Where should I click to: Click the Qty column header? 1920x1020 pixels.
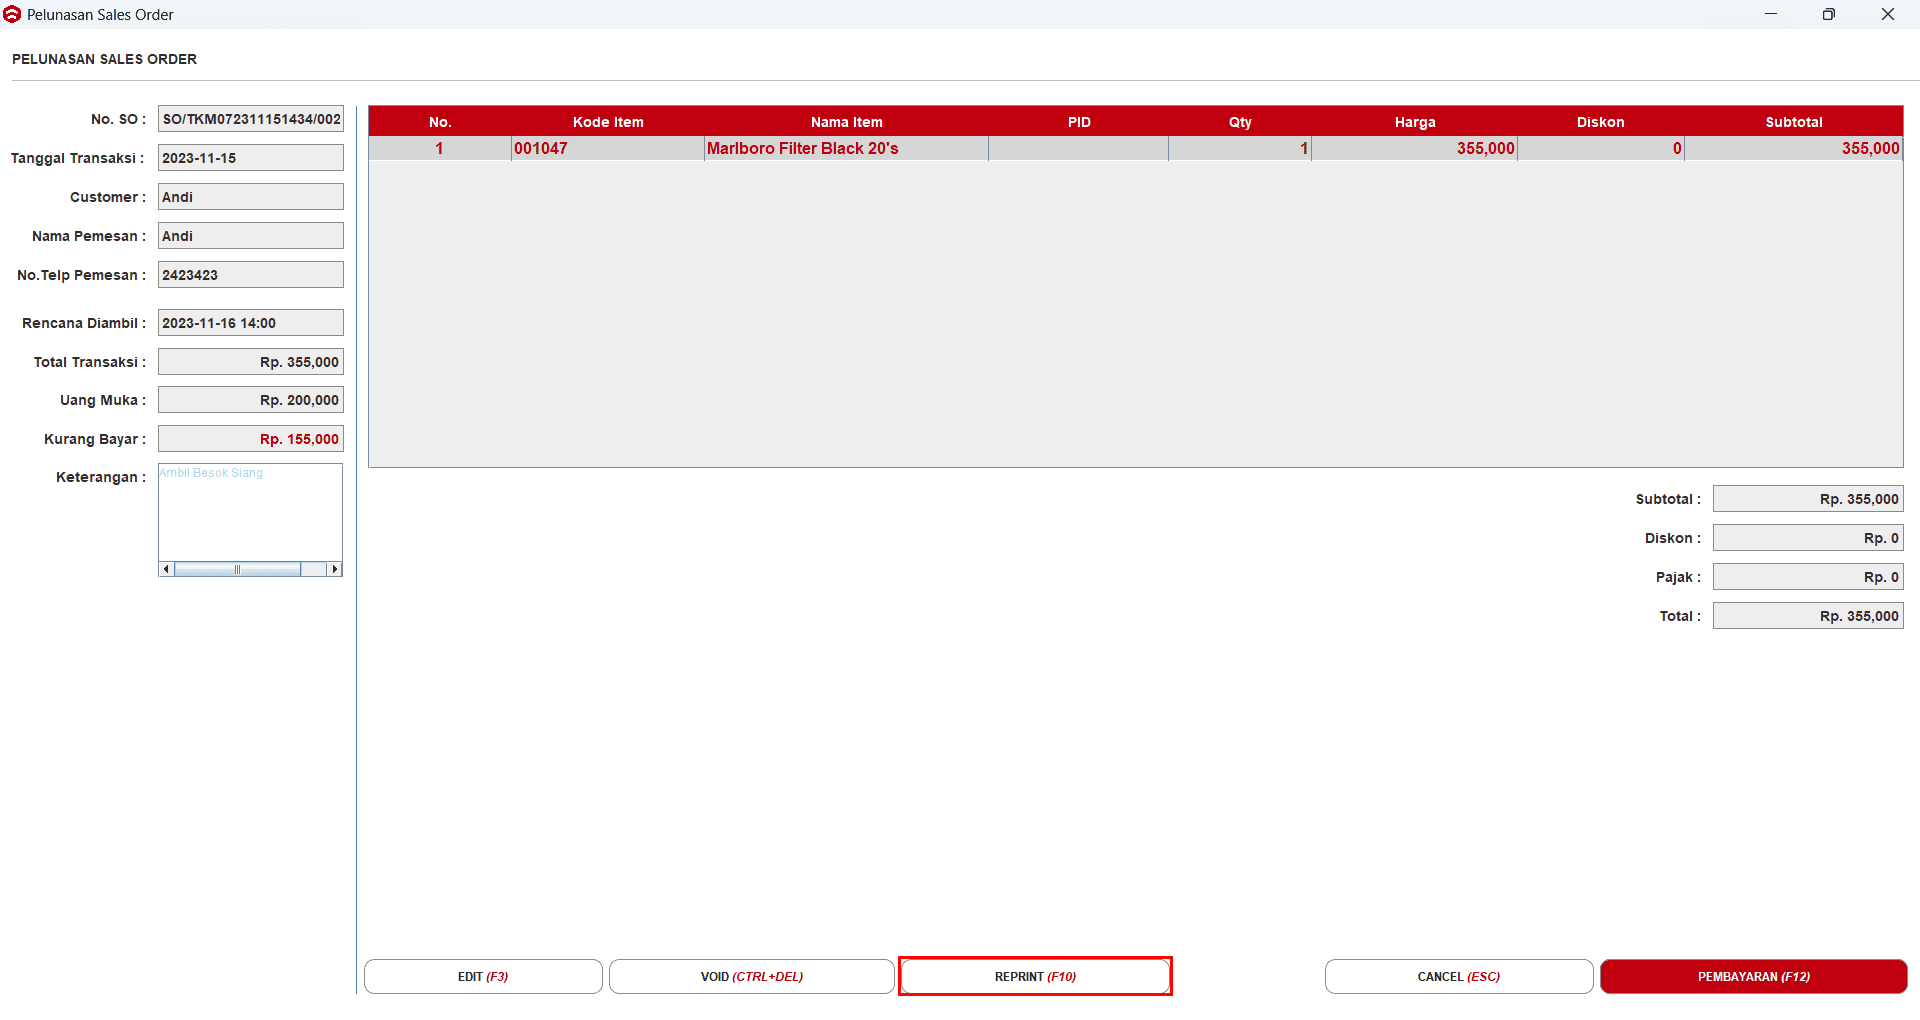[1240, 122]
